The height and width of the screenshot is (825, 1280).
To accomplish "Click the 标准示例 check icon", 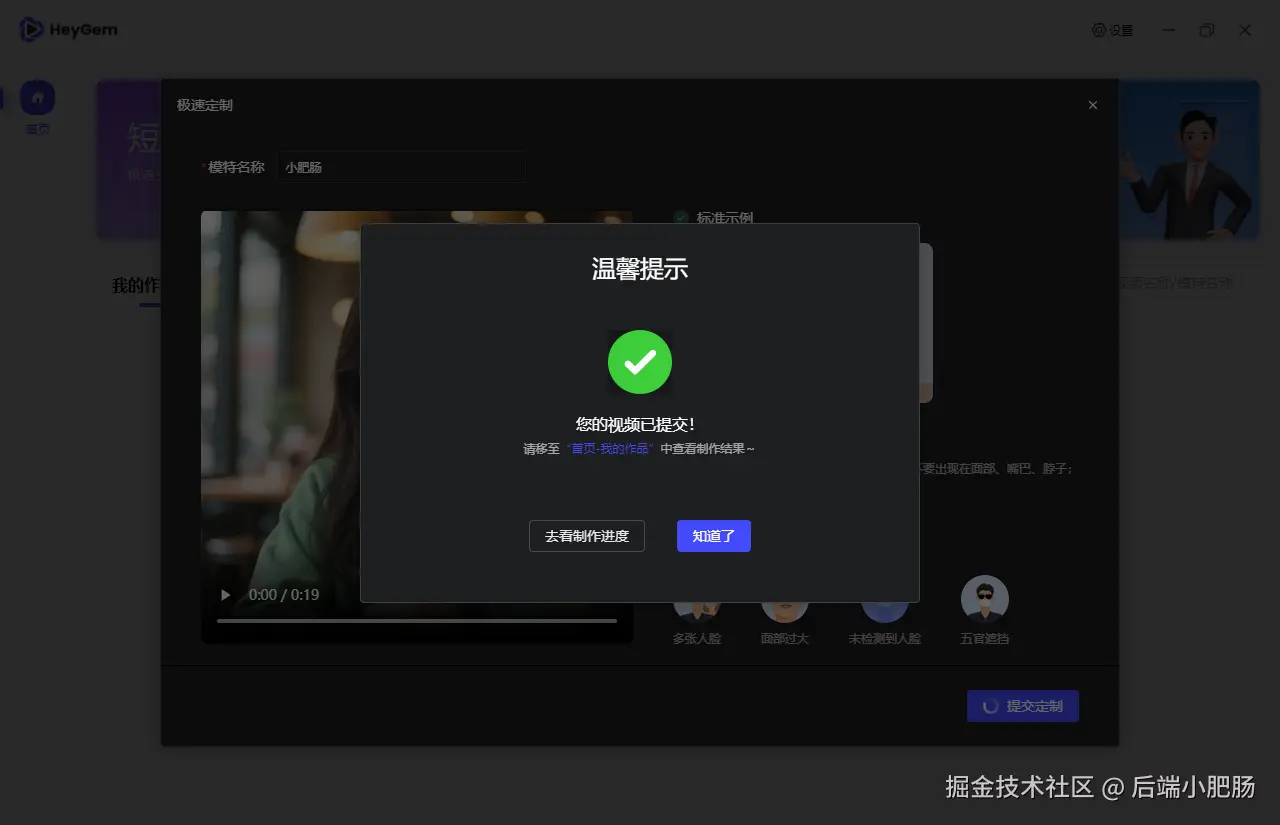I will [x=681, y=217].
